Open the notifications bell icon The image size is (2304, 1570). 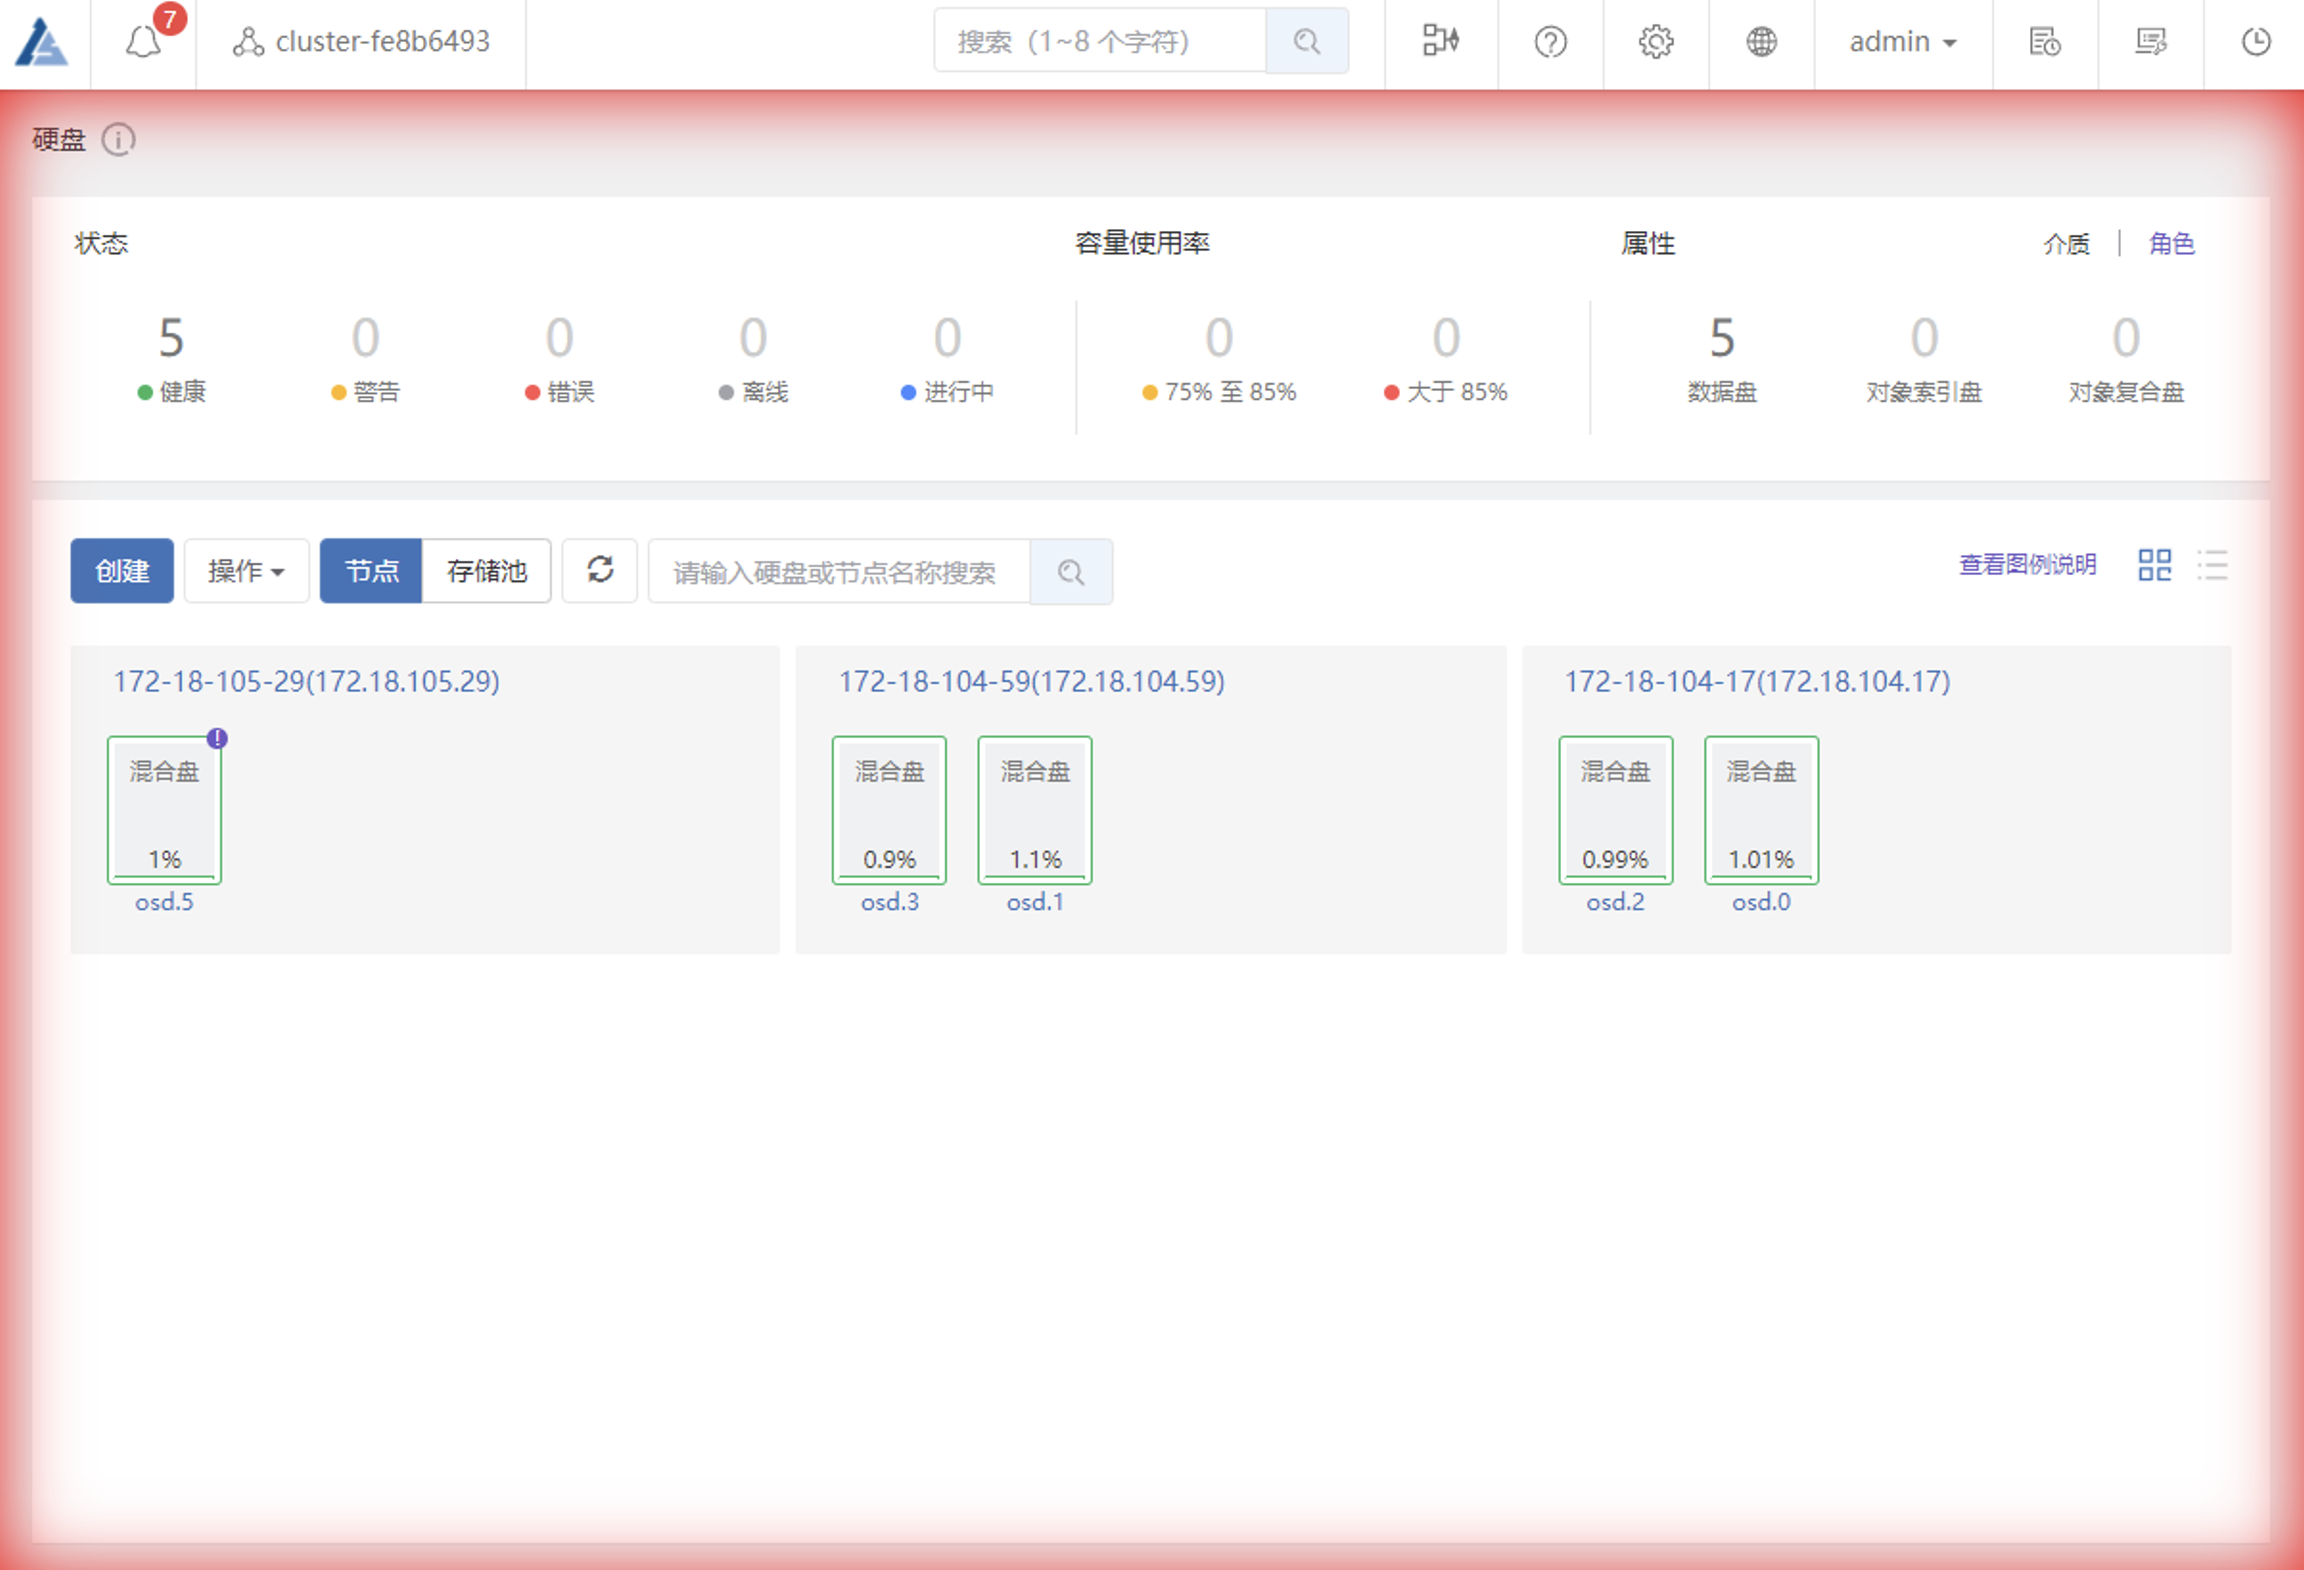pos(143,42)
